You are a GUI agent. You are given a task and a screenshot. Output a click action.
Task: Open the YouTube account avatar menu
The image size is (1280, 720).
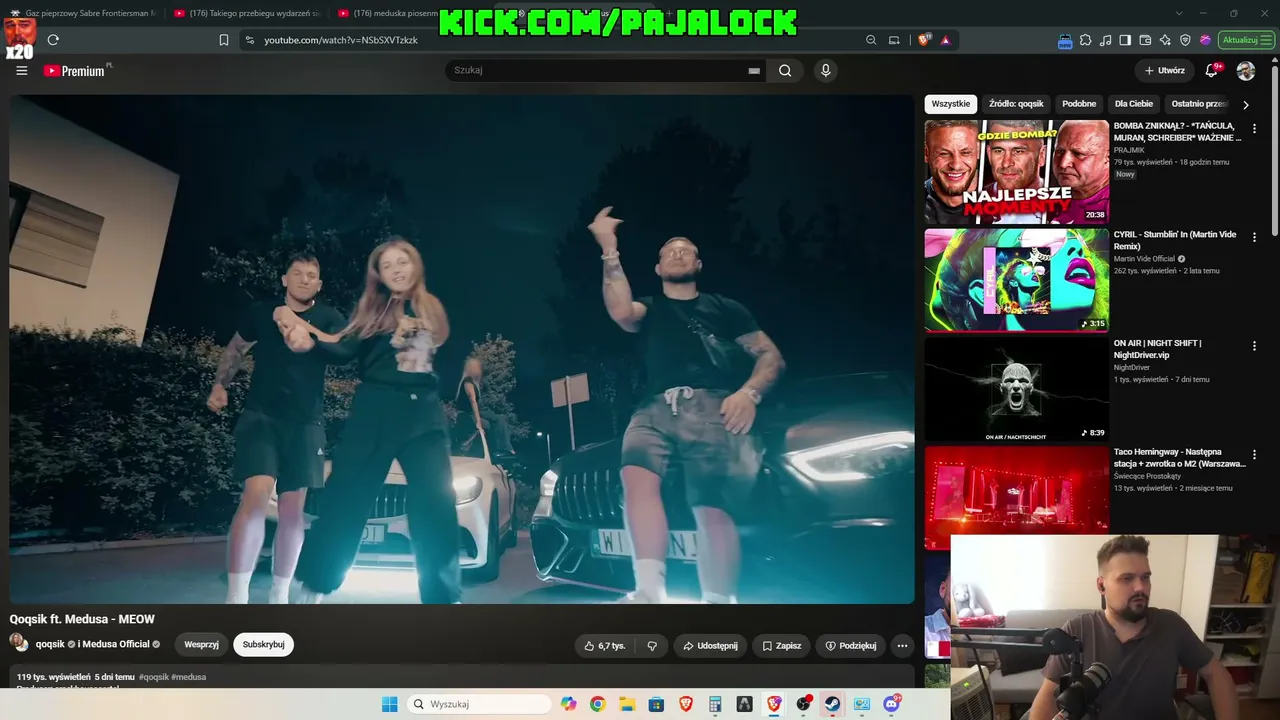[x=1246, y=71]
